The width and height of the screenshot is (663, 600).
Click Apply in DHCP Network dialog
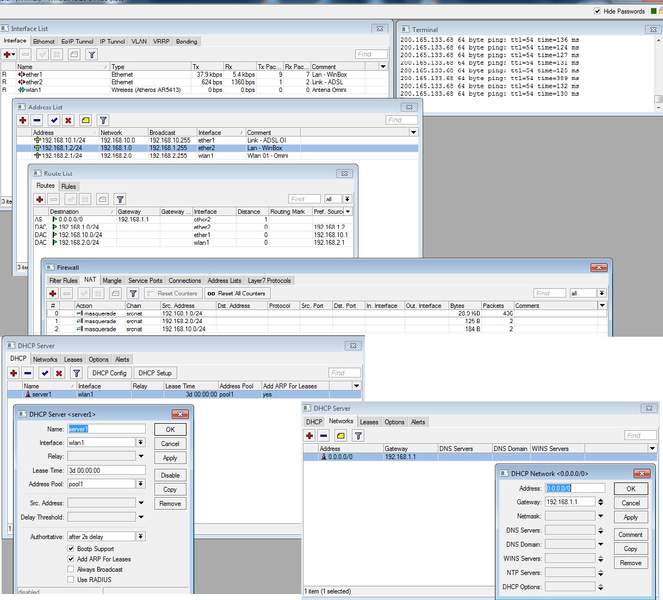[x=631, y=517]
